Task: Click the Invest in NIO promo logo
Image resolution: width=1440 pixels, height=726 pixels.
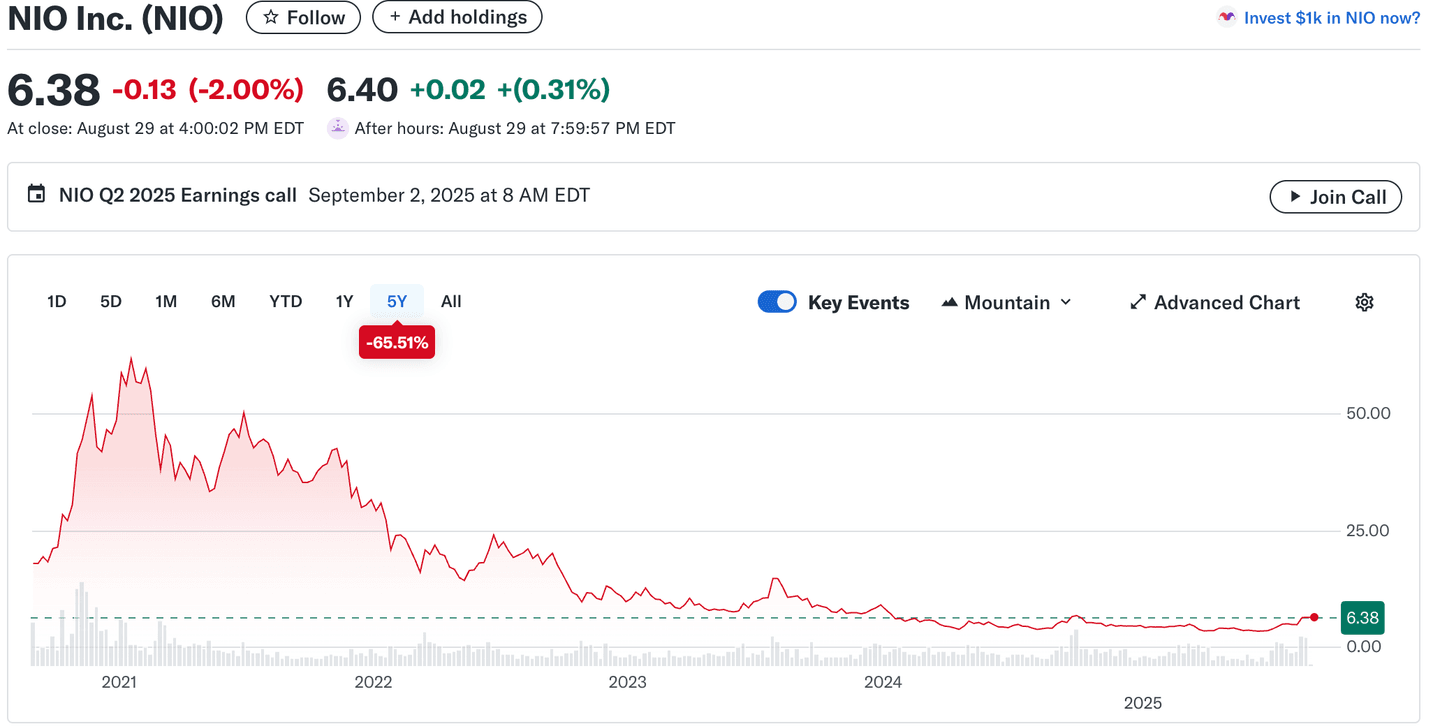Action: coord(1227,18)
